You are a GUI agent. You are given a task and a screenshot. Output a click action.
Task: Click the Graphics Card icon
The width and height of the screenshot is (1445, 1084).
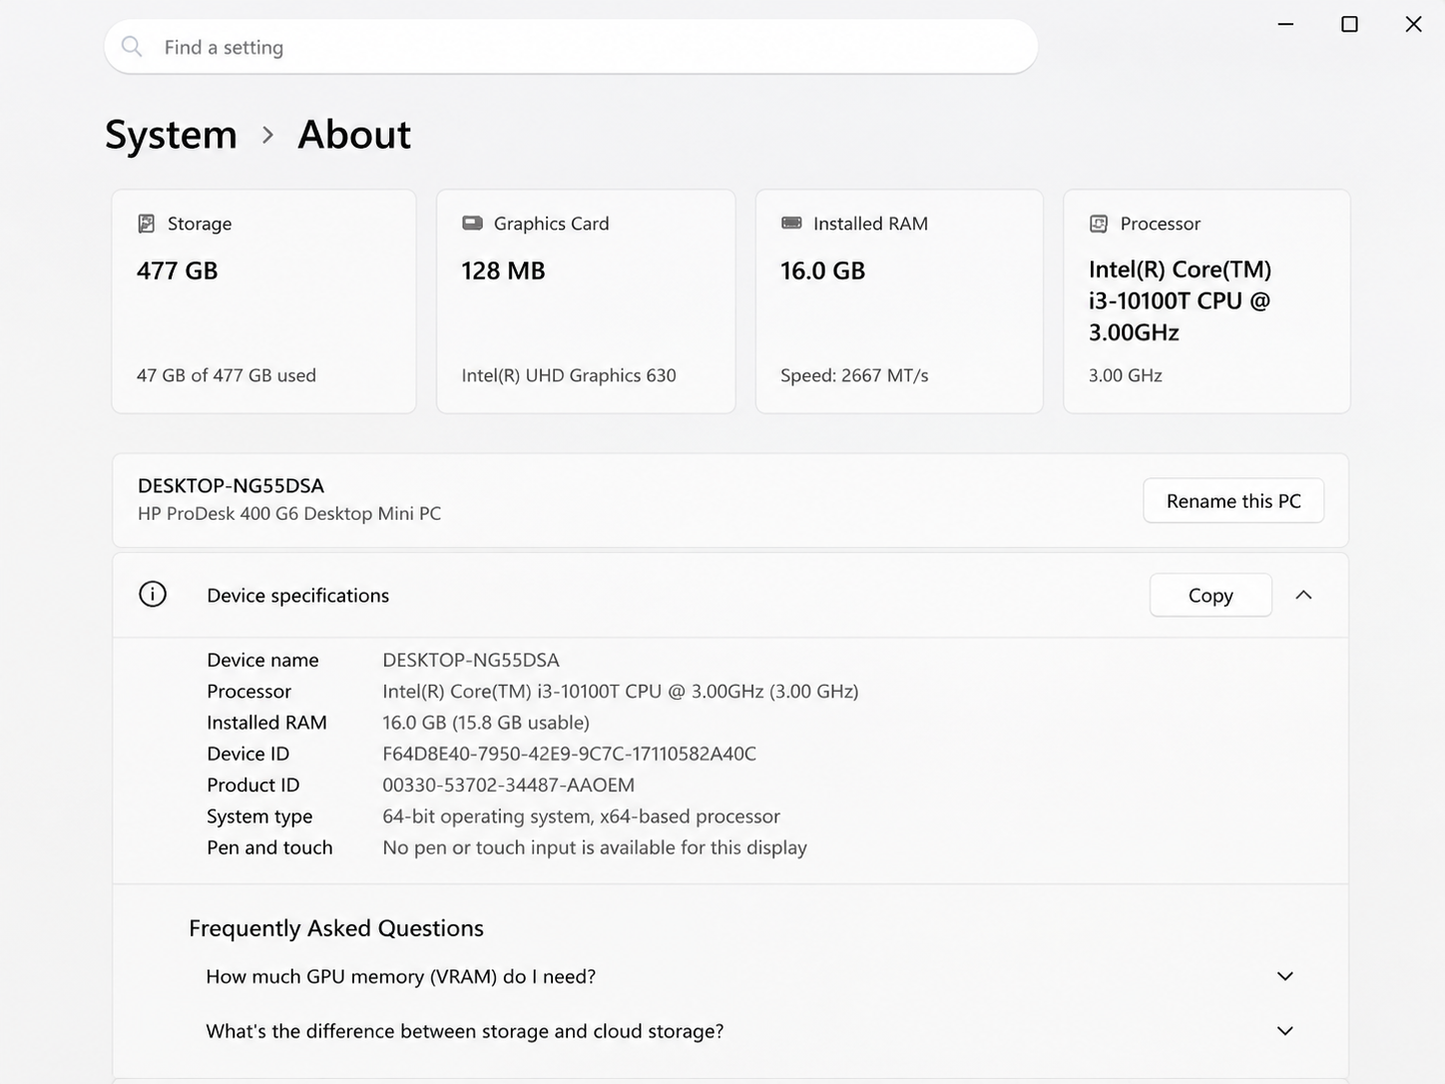pos(472,223)
